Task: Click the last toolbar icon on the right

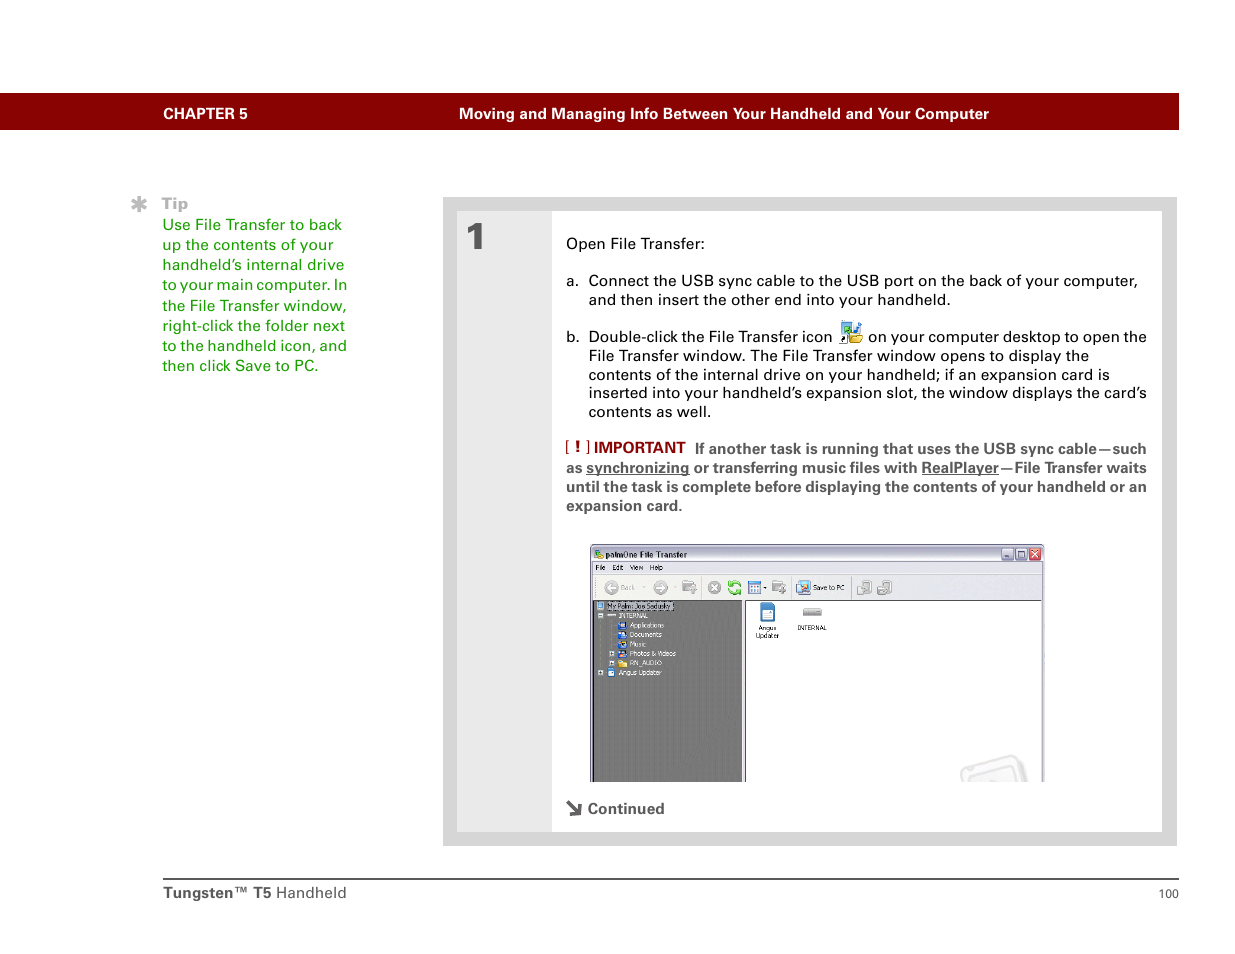Action: pyautogui.click(x=884, y=588)
